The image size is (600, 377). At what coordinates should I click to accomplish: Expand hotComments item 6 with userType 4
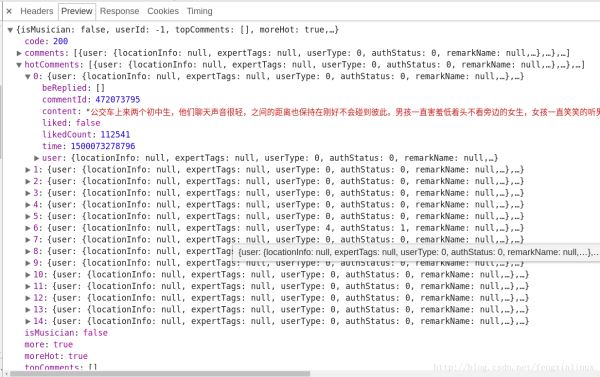pyautogui.click(x=28, y=228)
